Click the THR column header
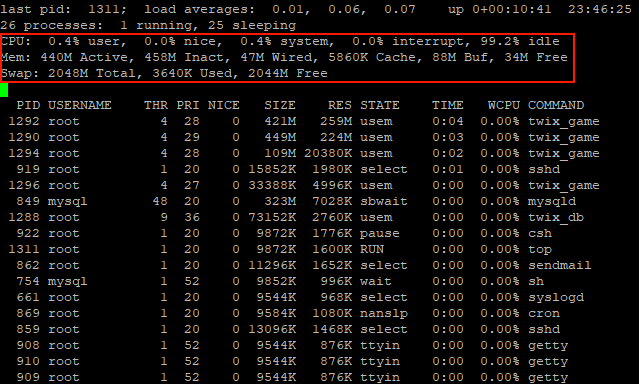The image size is (639, 384). [x=156, y=105]
